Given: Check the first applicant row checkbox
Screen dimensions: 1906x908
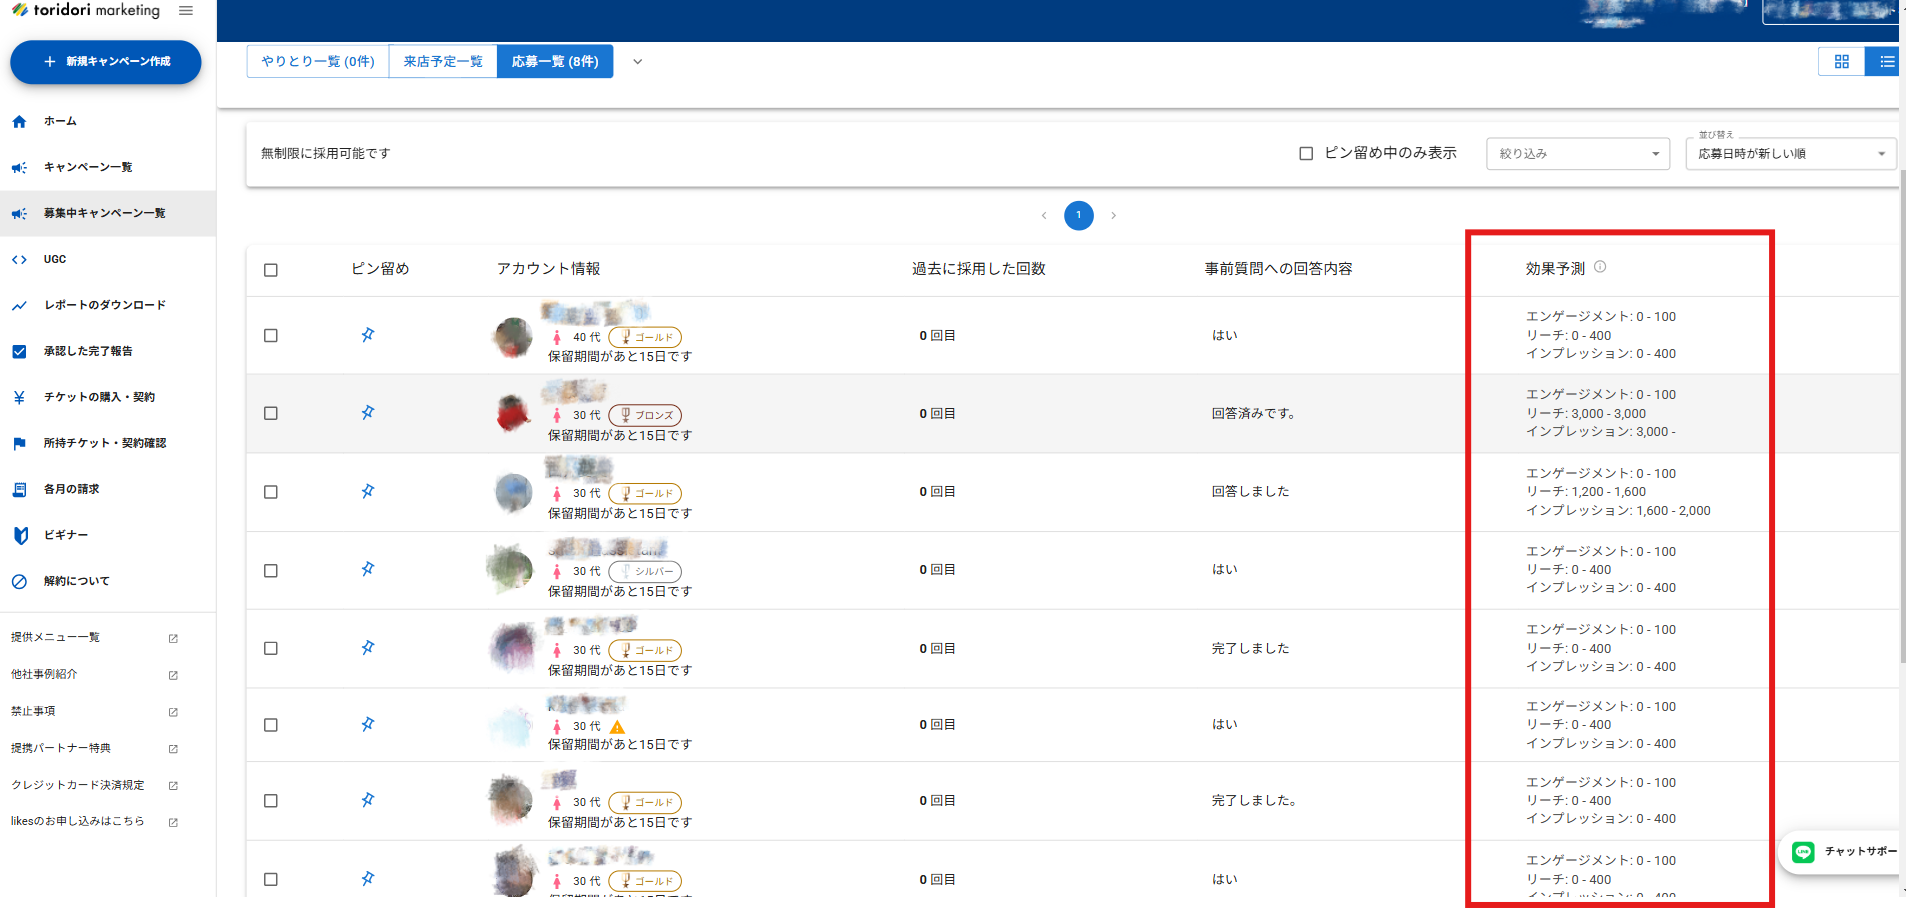Looking at the screenshot, I should point(271,336).
